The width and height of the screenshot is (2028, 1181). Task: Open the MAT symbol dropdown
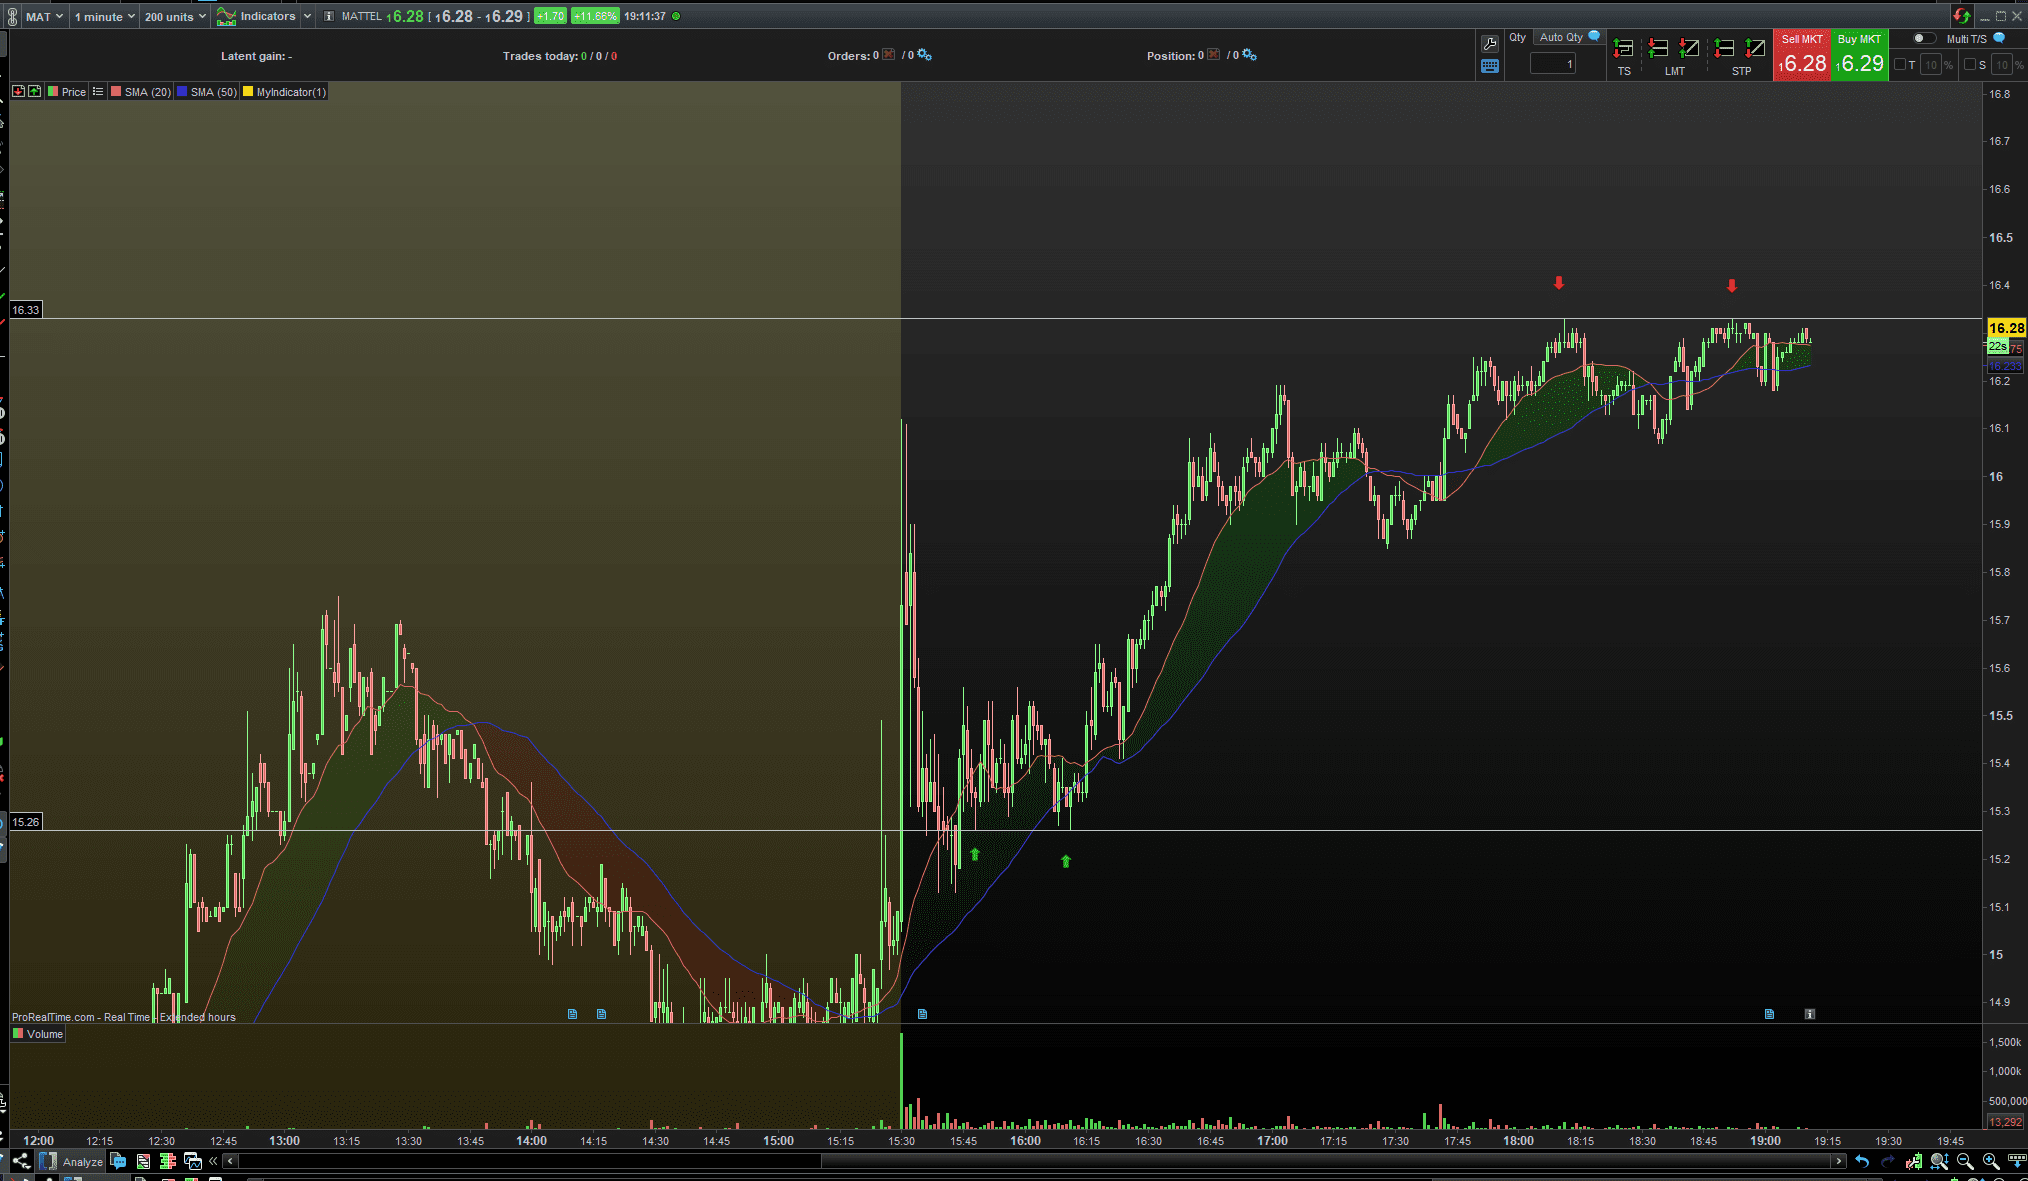pyautogui.click(x=43, y=16)
